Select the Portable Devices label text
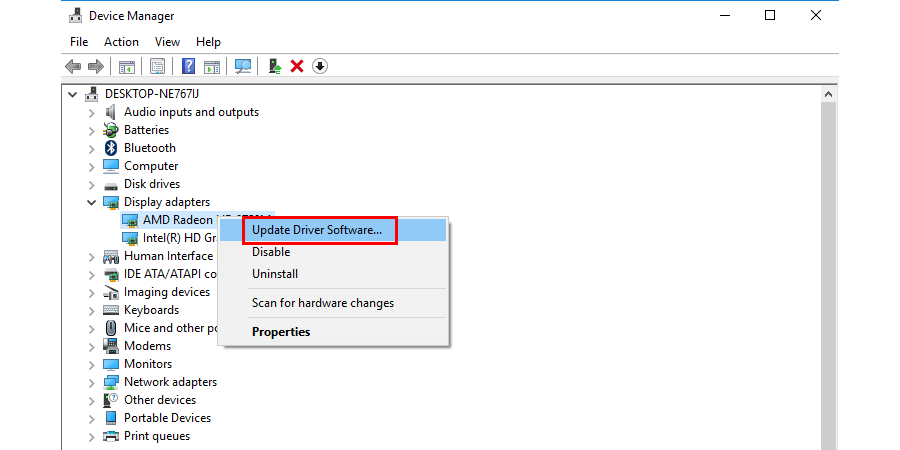The image size is (900, 450). (x=168, y=418)
